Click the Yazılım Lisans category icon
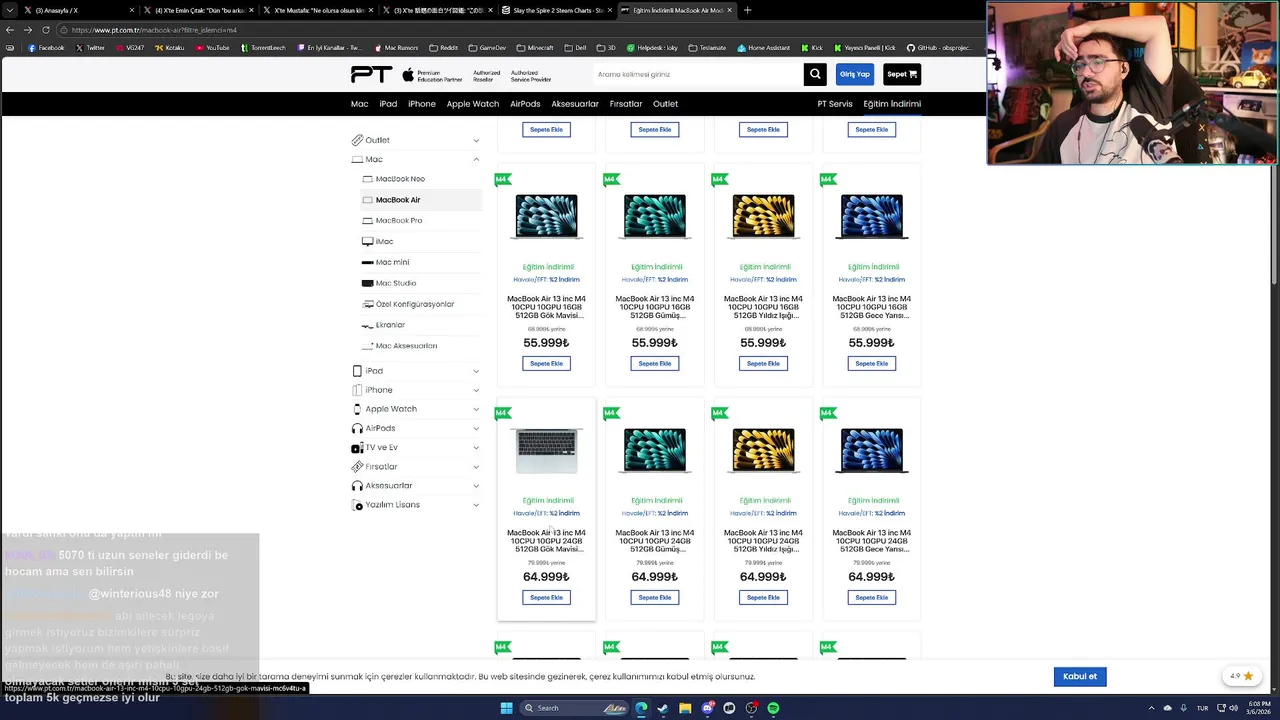This screenshot has width=1280, height=720. pos(357,505)
